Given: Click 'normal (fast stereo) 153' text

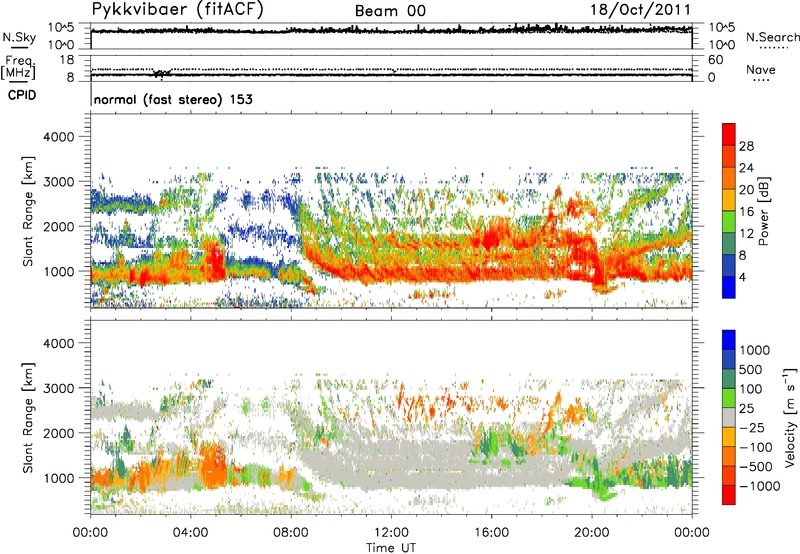Looking at the screenshot, I should (x=173, y=99).
